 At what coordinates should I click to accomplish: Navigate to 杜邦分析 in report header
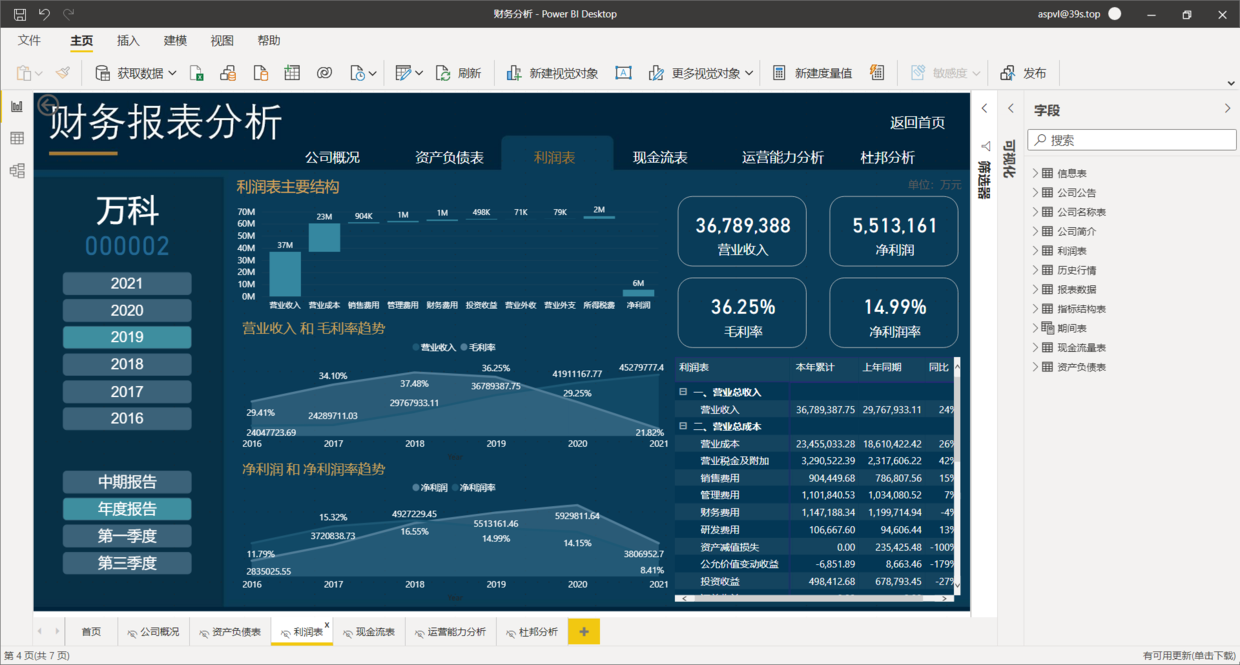pyautogui.click(x=887, y=157)
